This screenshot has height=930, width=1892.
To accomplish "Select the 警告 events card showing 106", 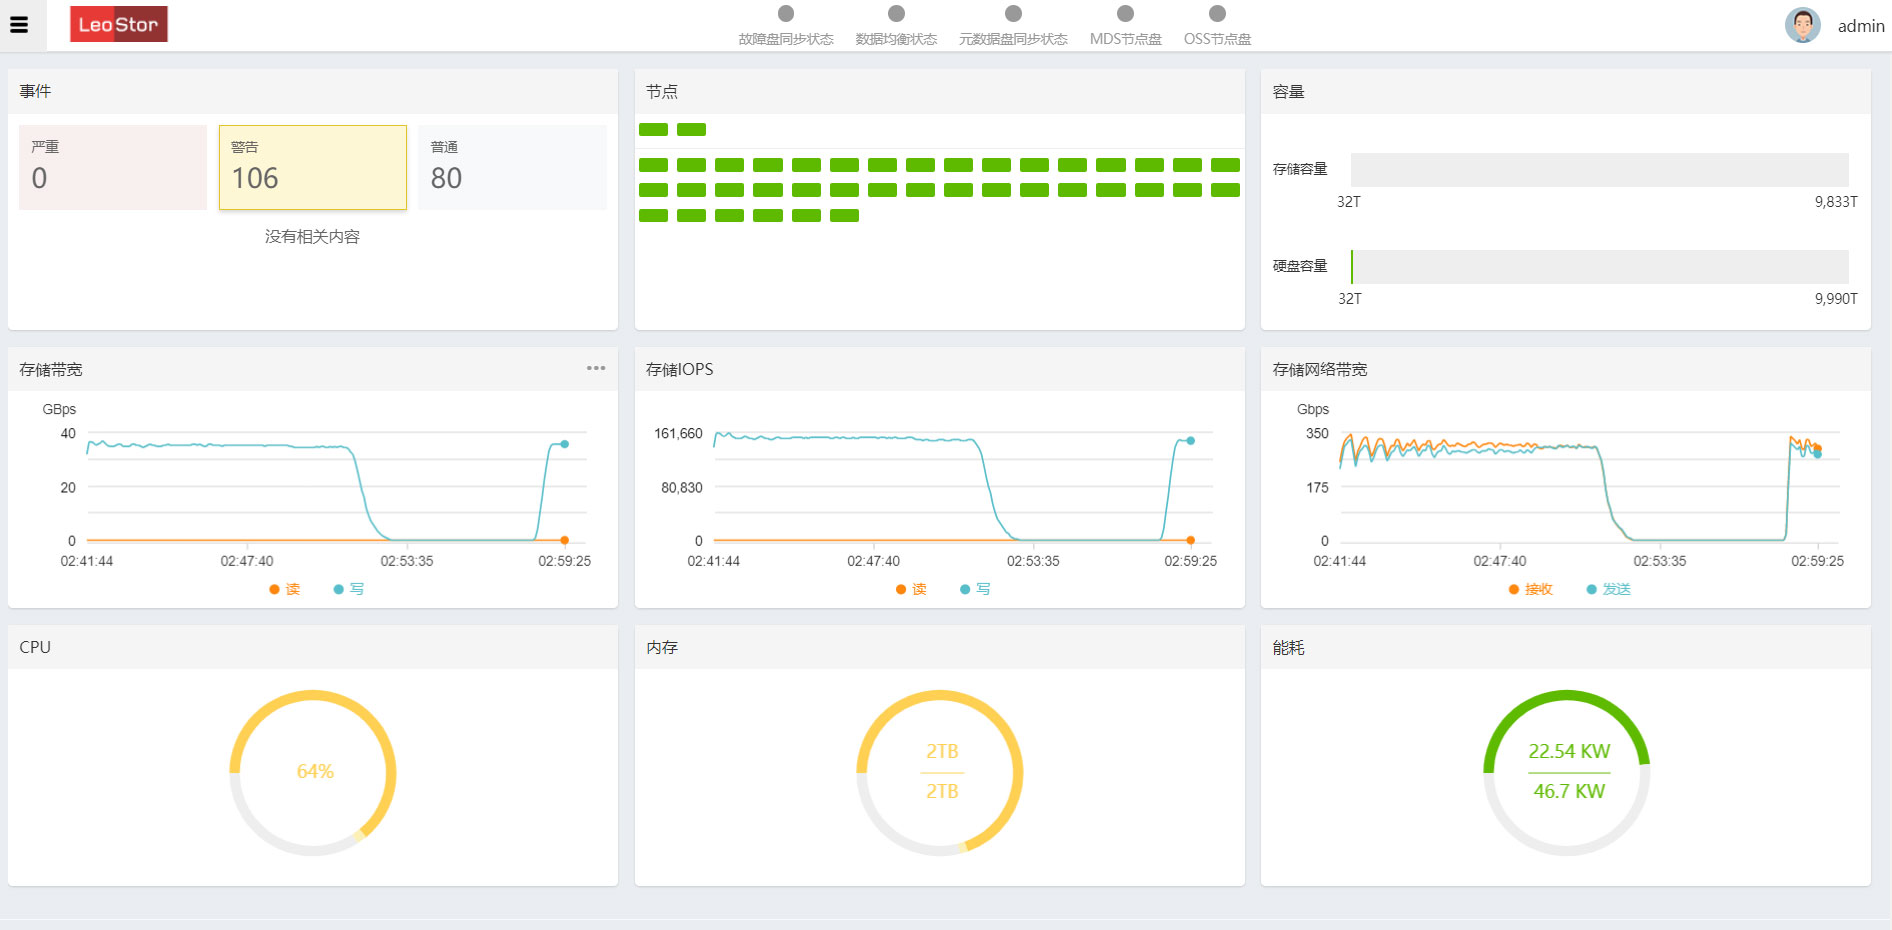I will (313, 167).
